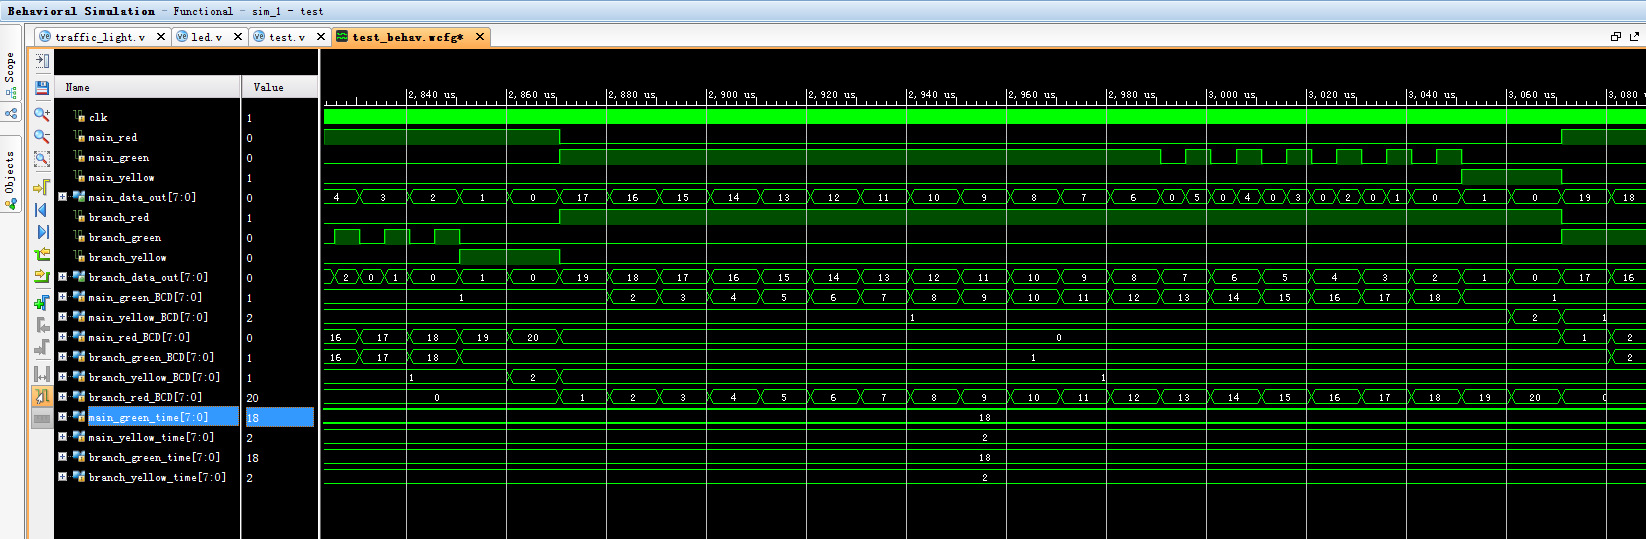Expand main_data_out[7:0] bus
The image size is (1646, 539).
pos(62,197)
